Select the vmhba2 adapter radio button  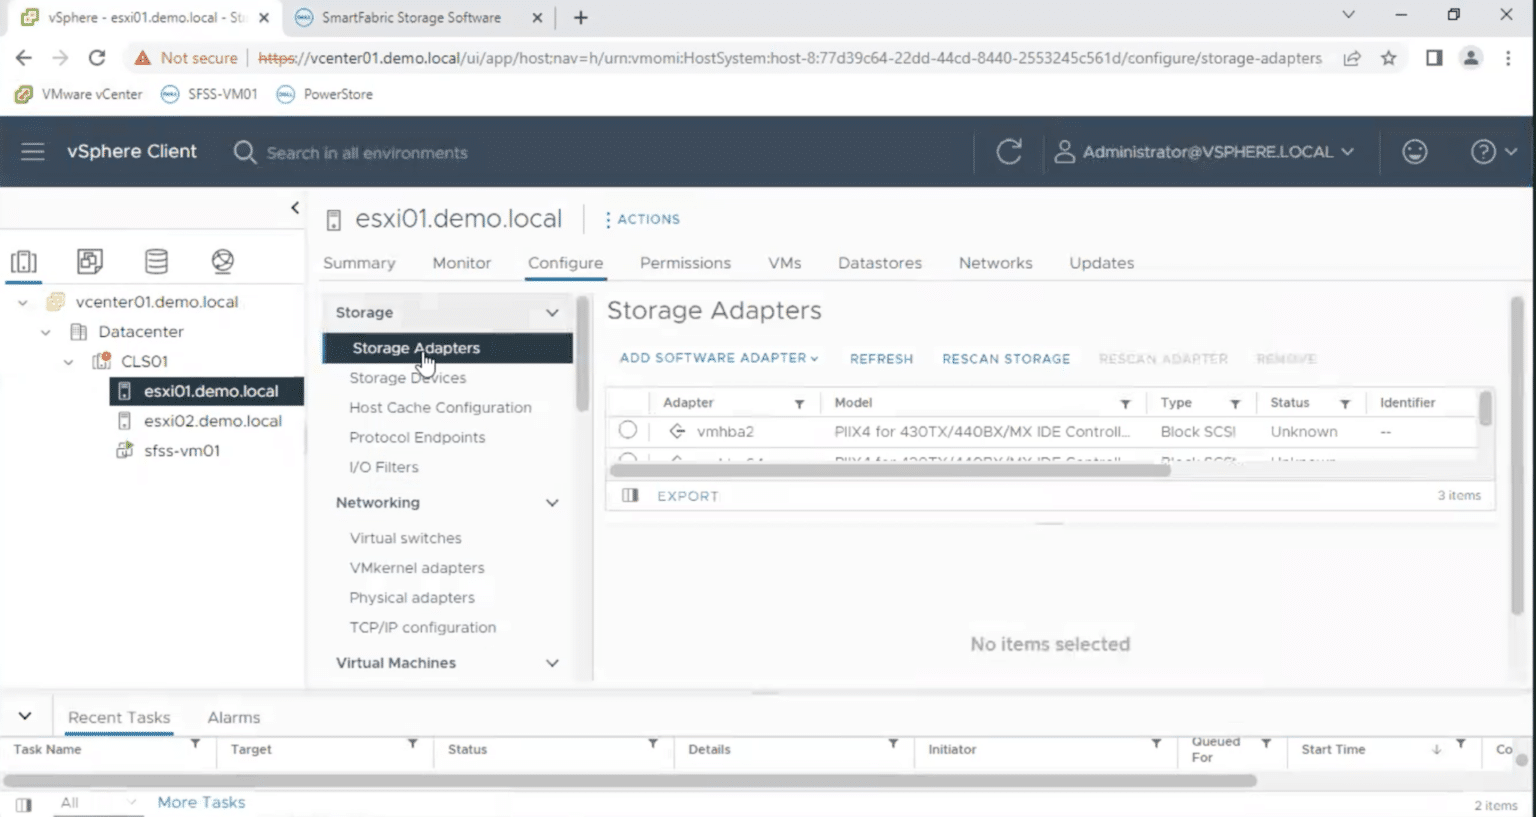click(628, 431)
